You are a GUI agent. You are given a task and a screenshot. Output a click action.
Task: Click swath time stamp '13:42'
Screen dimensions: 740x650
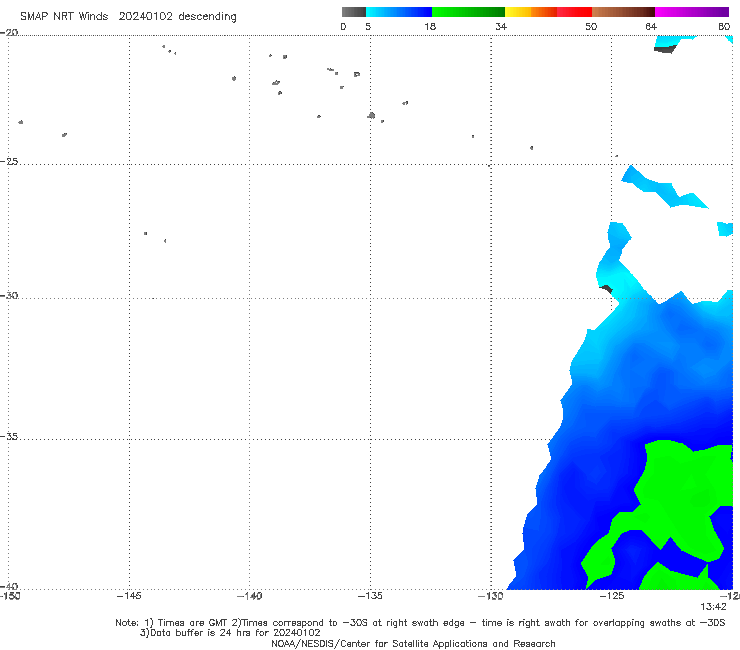tap(713, 607)
